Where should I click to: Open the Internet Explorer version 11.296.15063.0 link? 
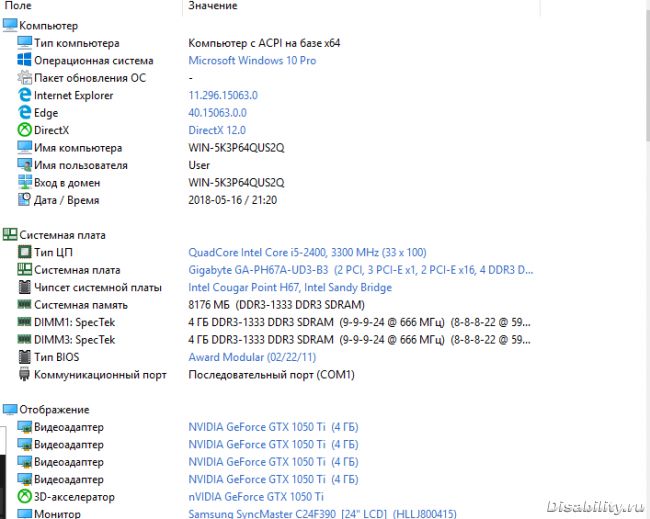point(223,95)
